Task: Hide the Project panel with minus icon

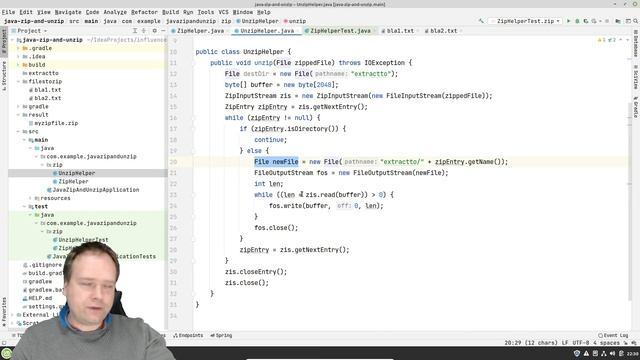Action: 163,31
